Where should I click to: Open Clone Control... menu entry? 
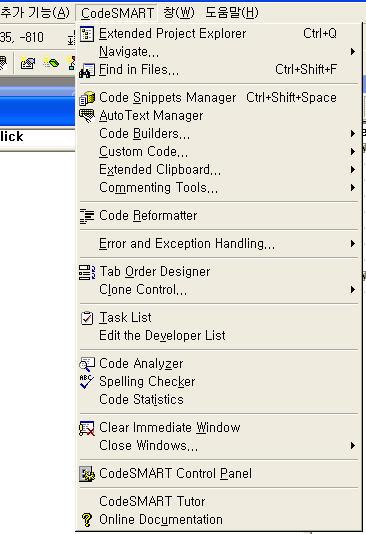(x=219, y=289)
